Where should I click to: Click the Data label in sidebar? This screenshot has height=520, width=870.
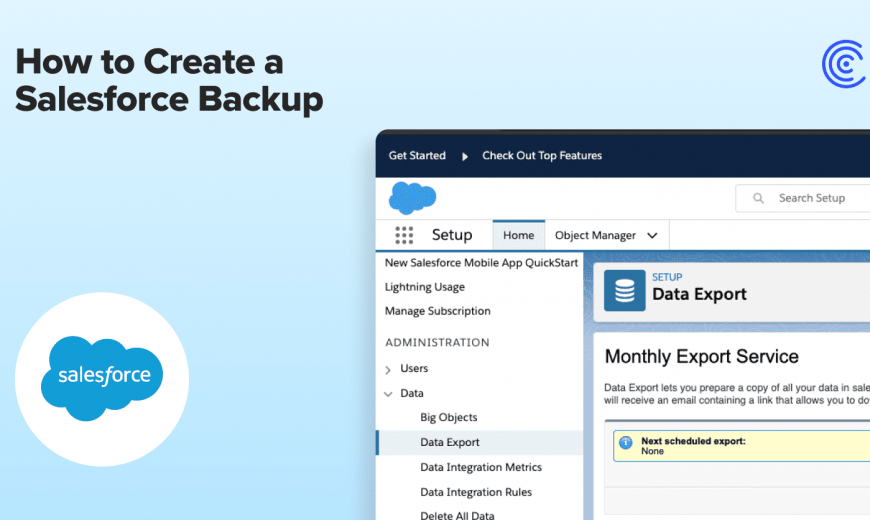tap(412, 393)
